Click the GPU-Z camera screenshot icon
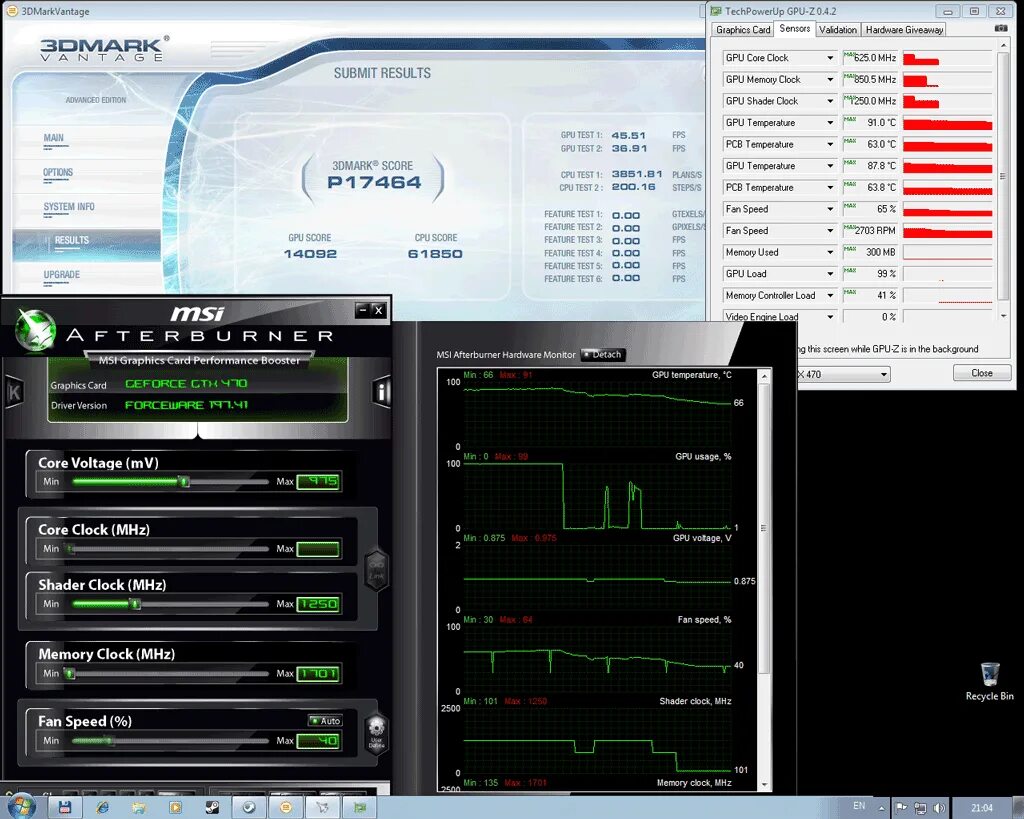The image size is (1024, 819). 1000,28
